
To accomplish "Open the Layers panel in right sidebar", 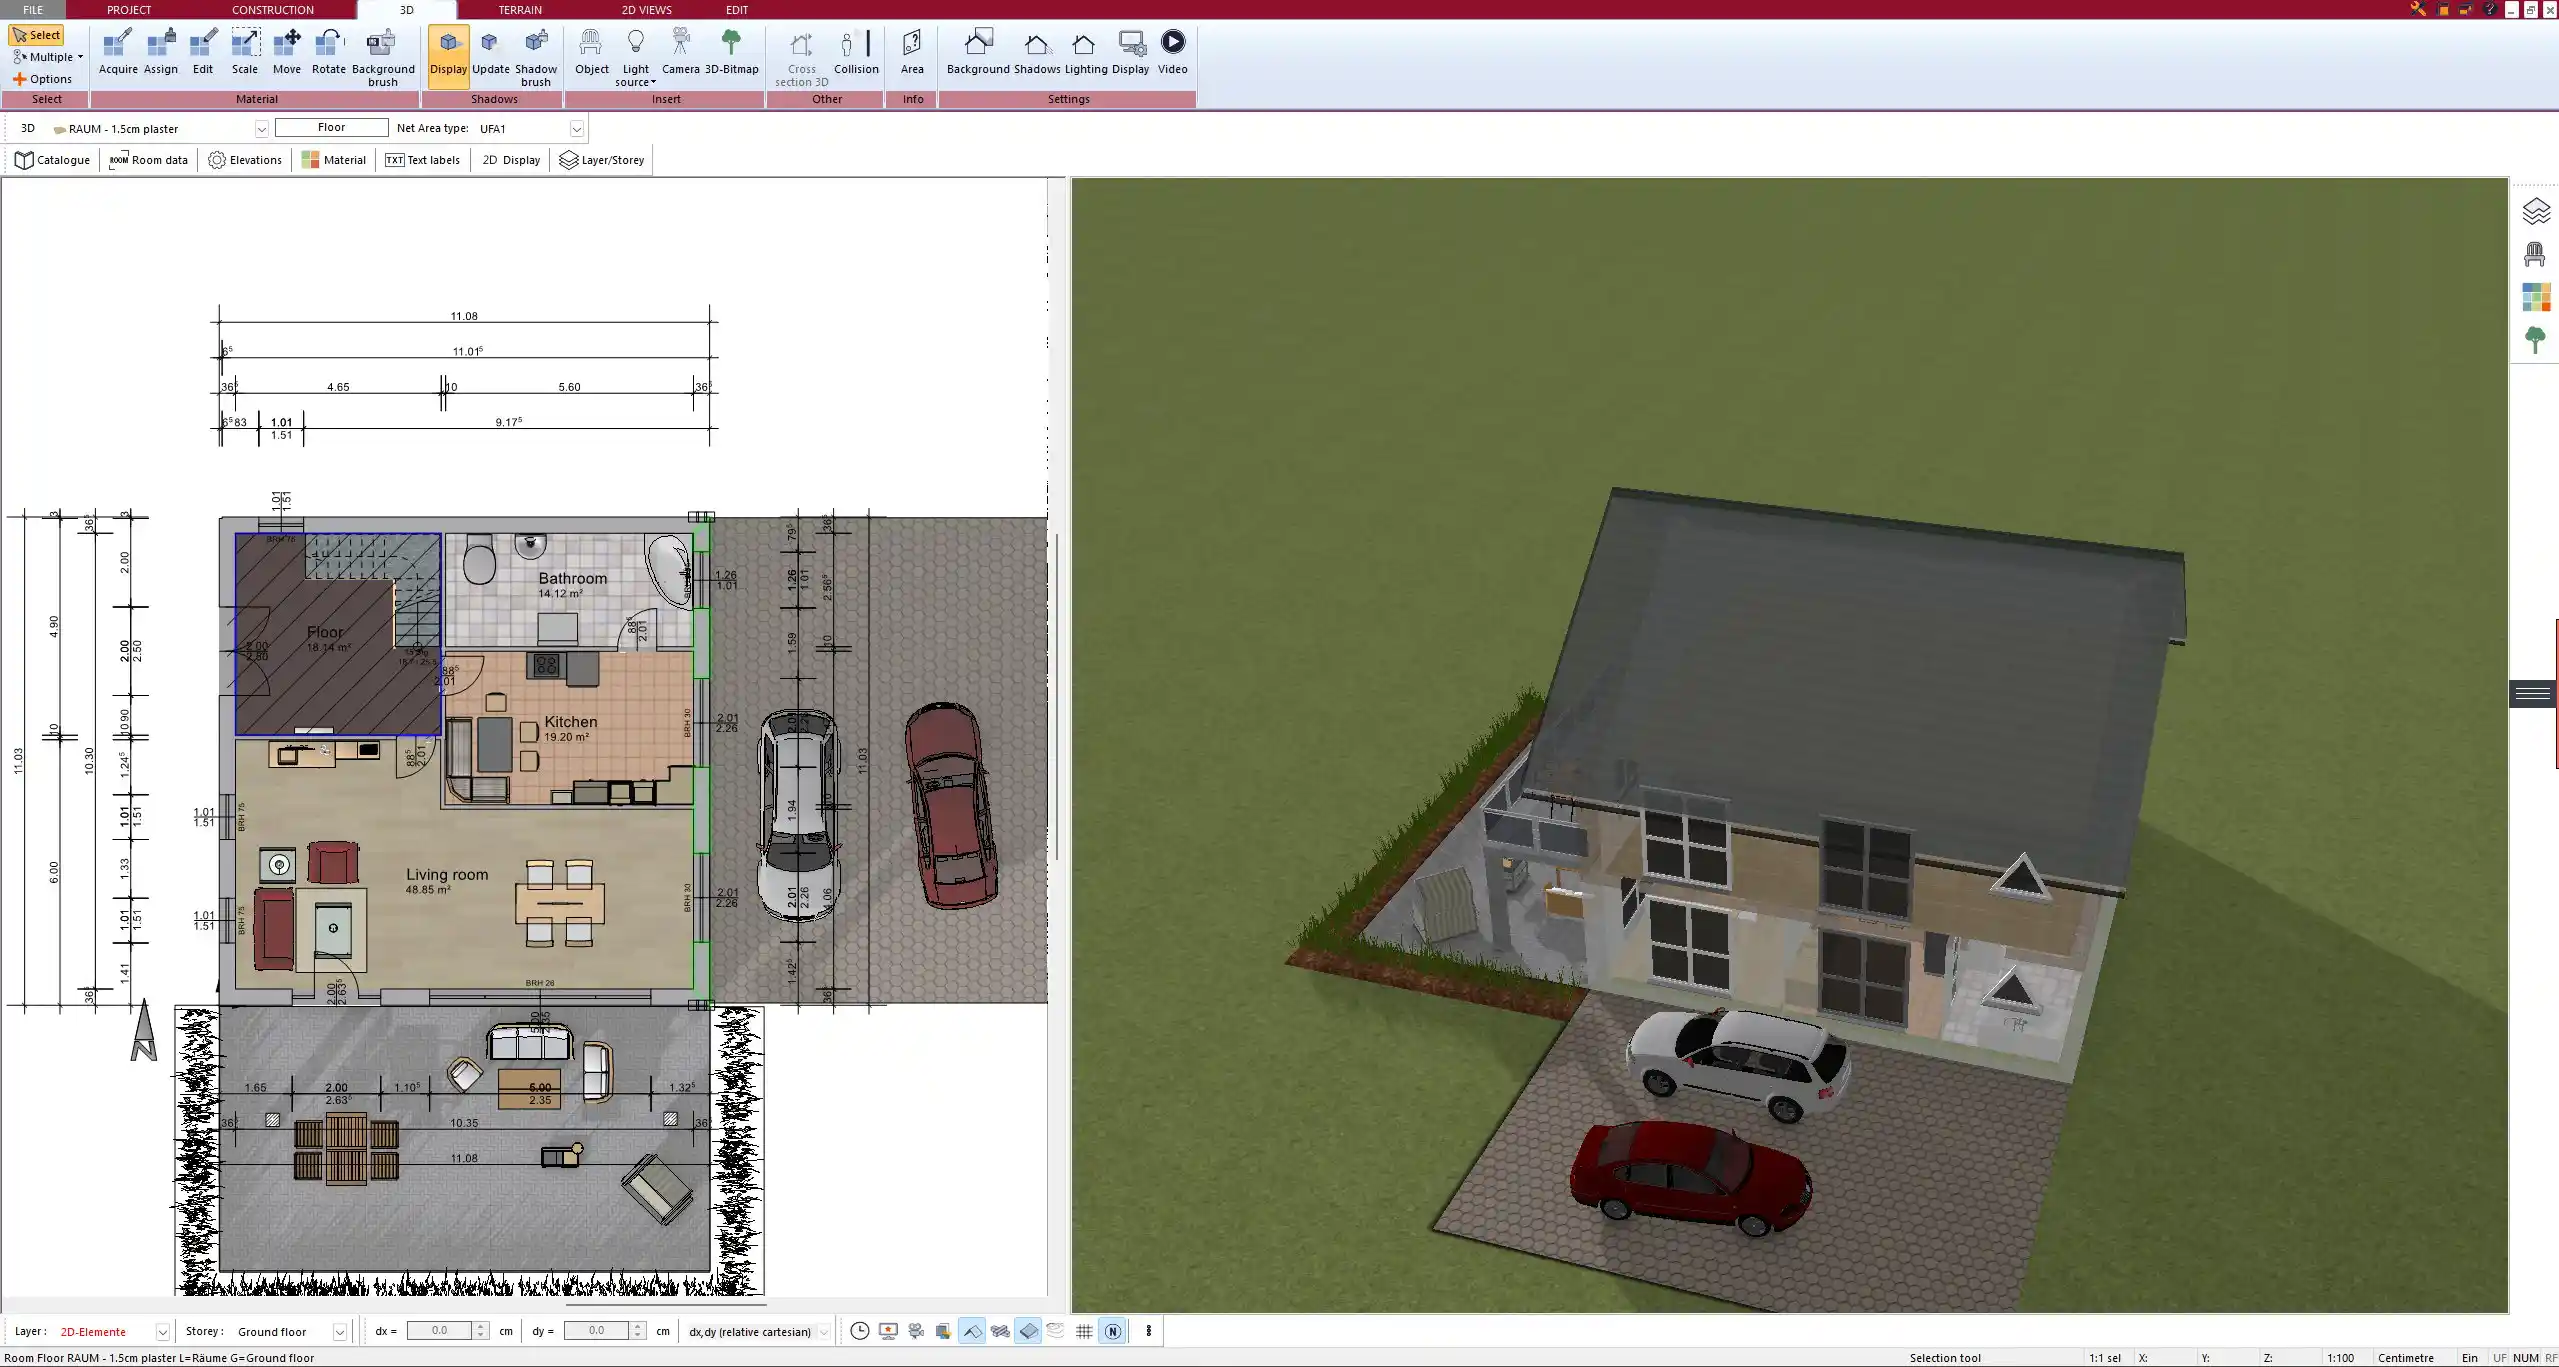I will tap(2537, 210).
